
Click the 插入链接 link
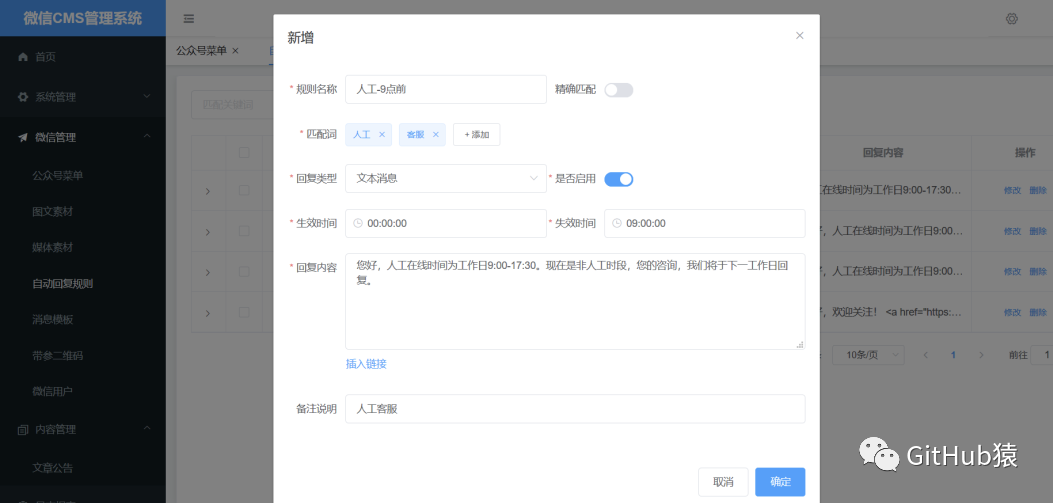click(366, 364)
